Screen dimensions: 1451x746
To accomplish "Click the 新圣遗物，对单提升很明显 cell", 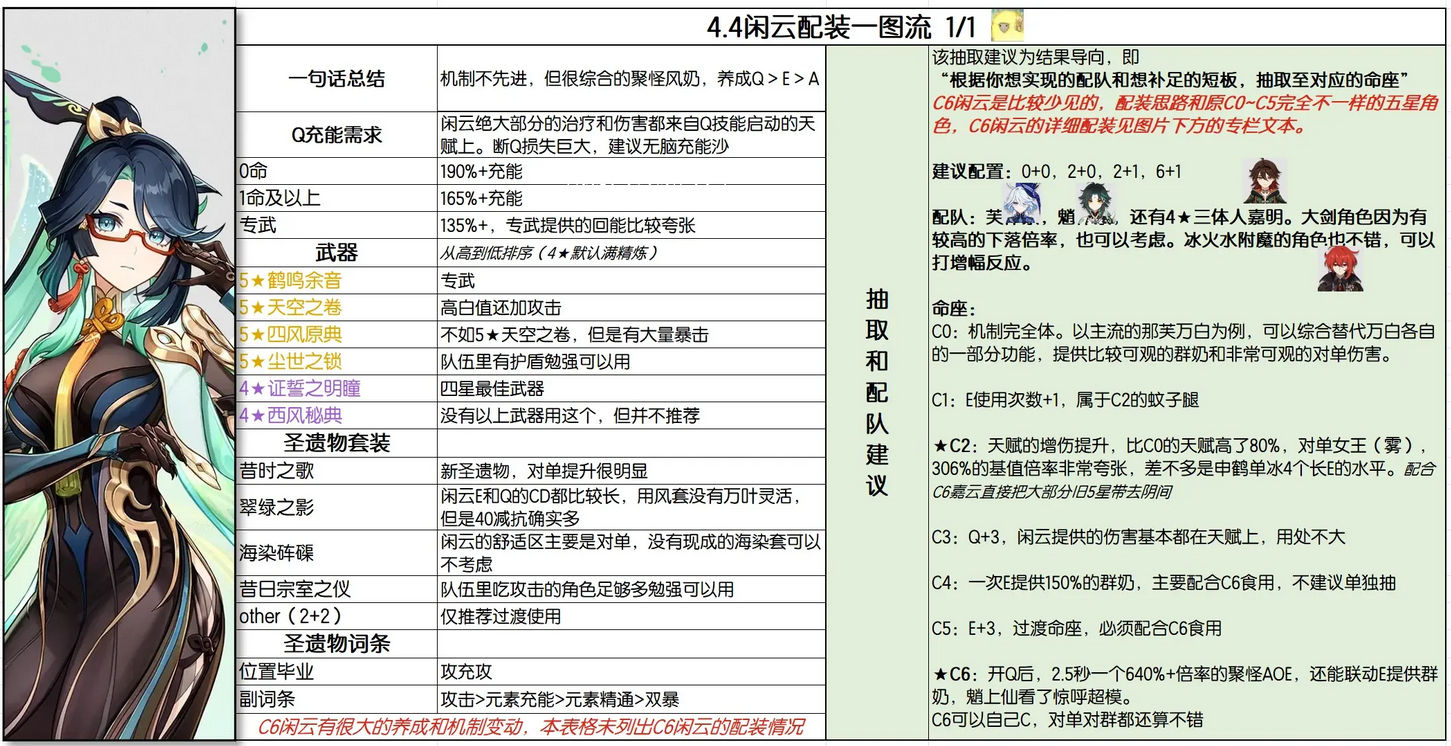I will coord(631,470).
